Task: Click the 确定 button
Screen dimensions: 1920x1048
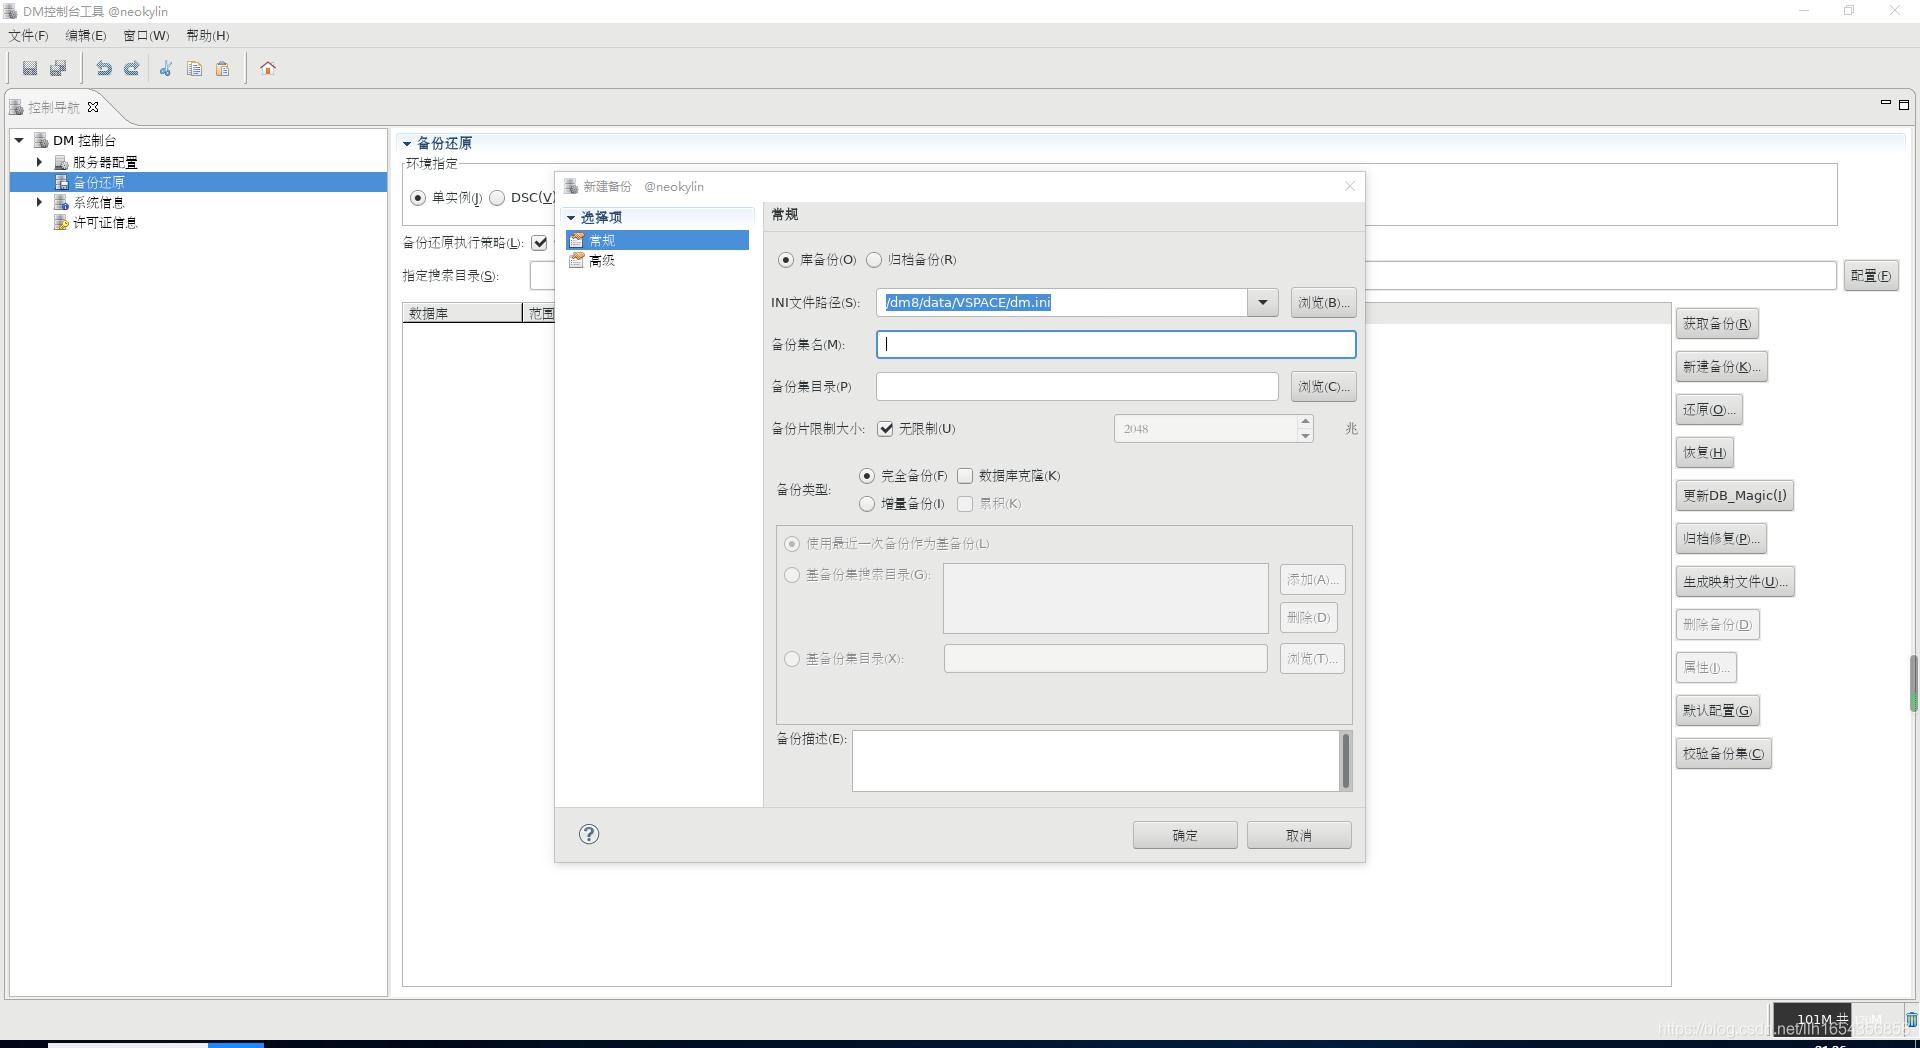Action: point(1185,835)
